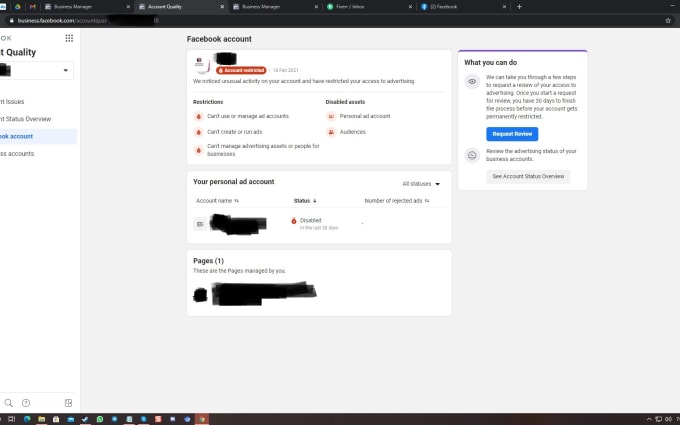The image size is (680, 425).
Task: Bookmark this page with the star icon
Action: pos(668,20)
